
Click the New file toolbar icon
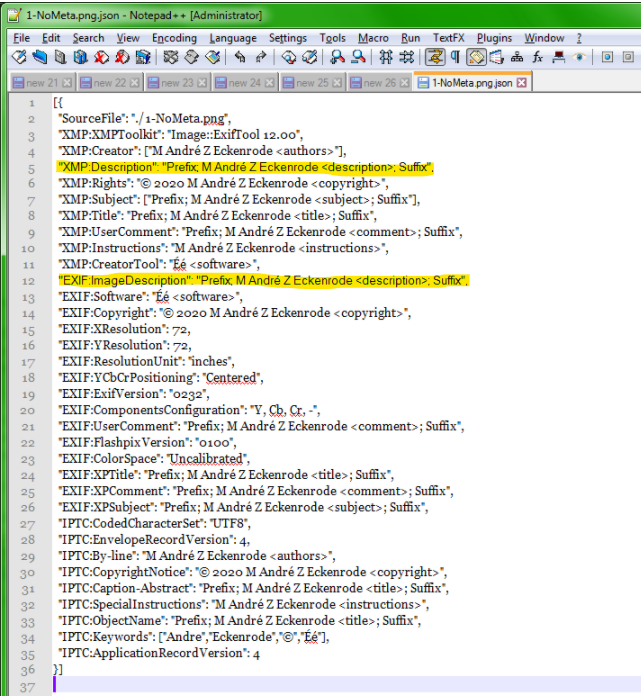click(19, 57)
